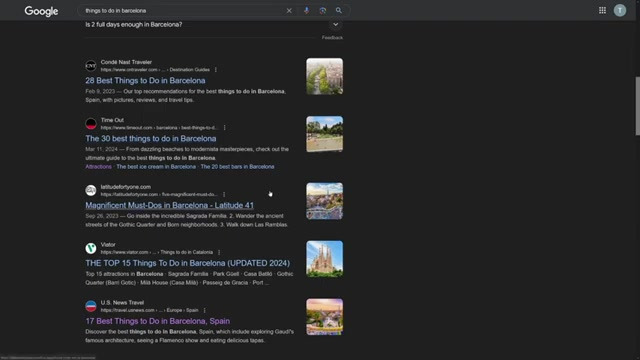Viewport: 640px width, 360px height.
Task: Open Condé Nast Traveler result thumbnail
Action: pyautogui.click(x=324, y=76)
